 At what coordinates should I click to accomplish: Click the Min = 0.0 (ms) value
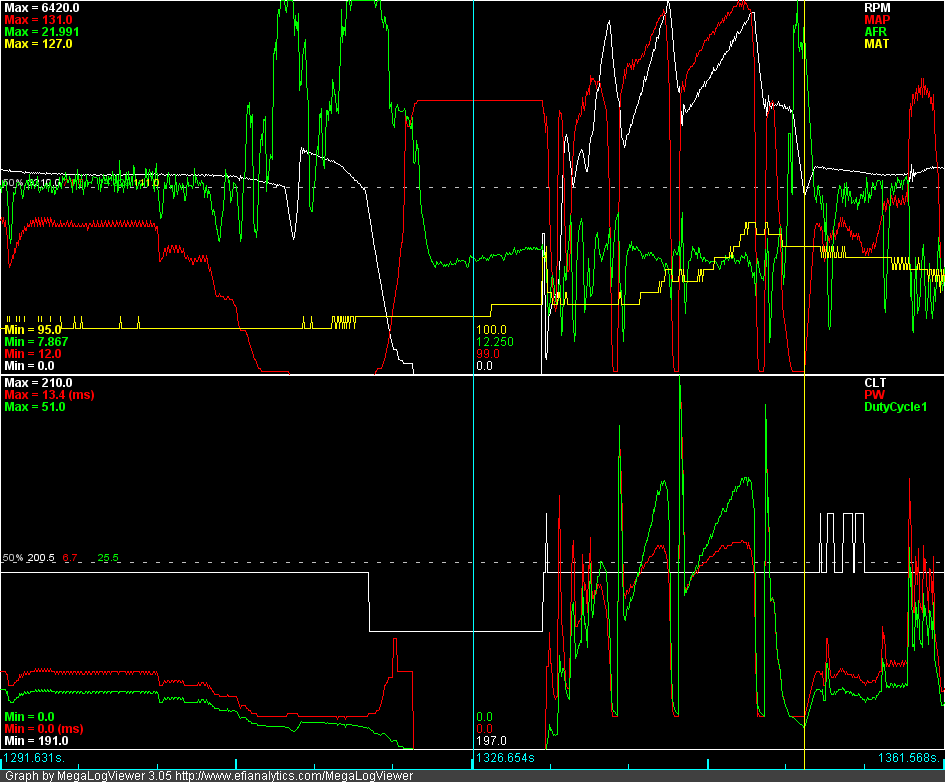pos(43,729)
